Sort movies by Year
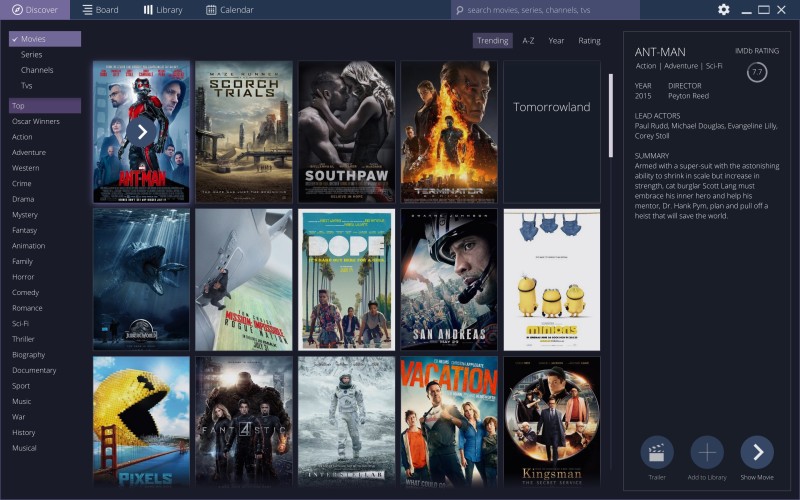Viewport: 800px width, 500px height. point(556,41)
